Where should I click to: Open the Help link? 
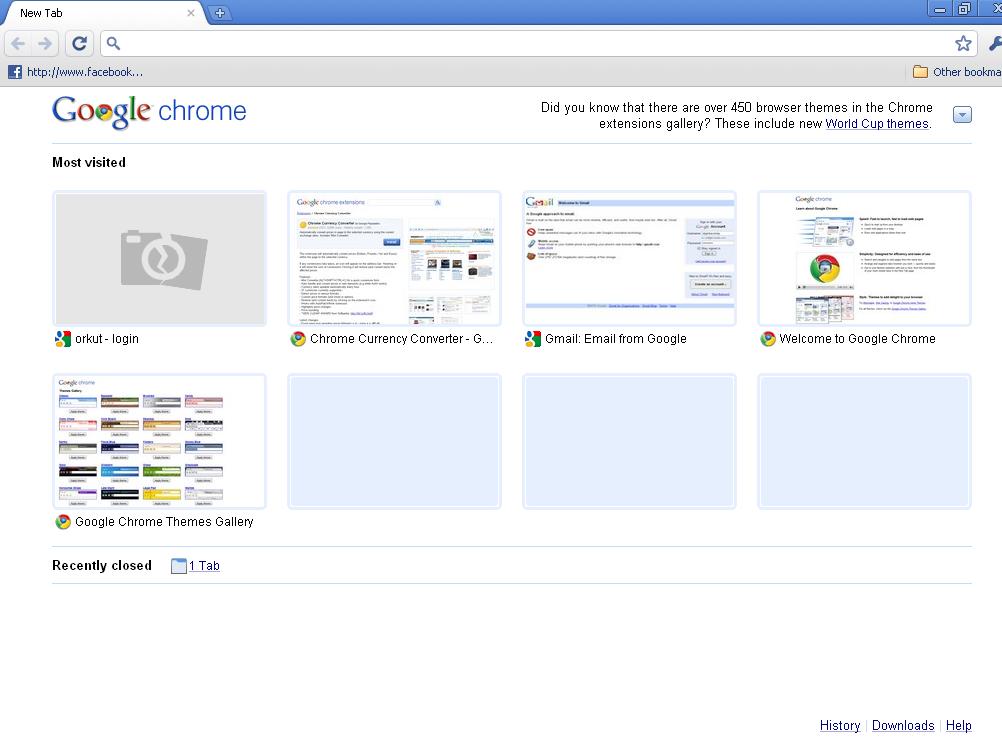[x=959, y=725]
